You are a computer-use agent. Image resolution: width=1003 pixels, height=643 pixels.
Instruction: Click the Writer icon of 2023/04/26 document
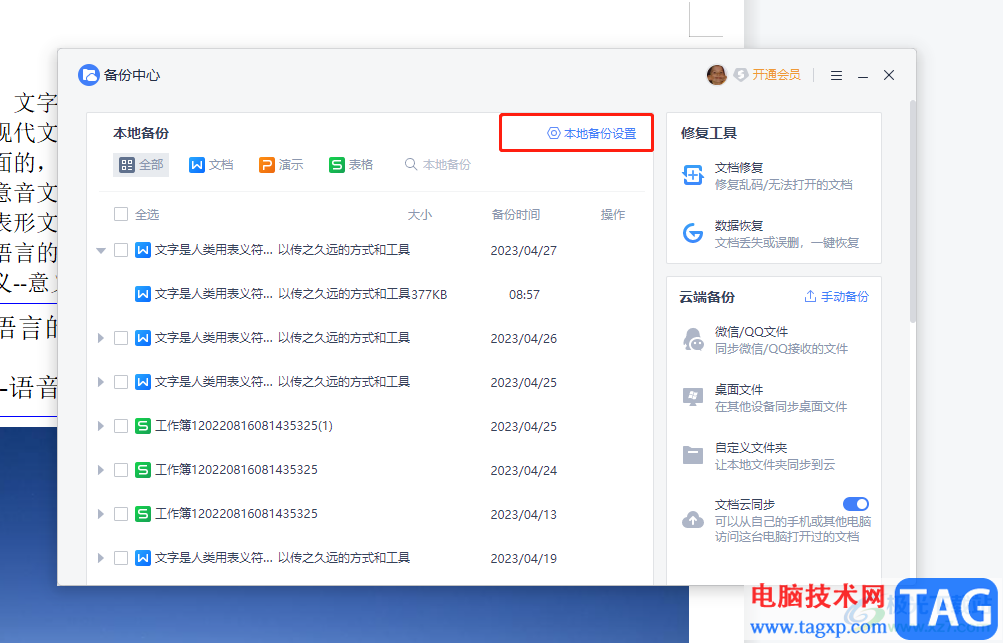[143, 338]
